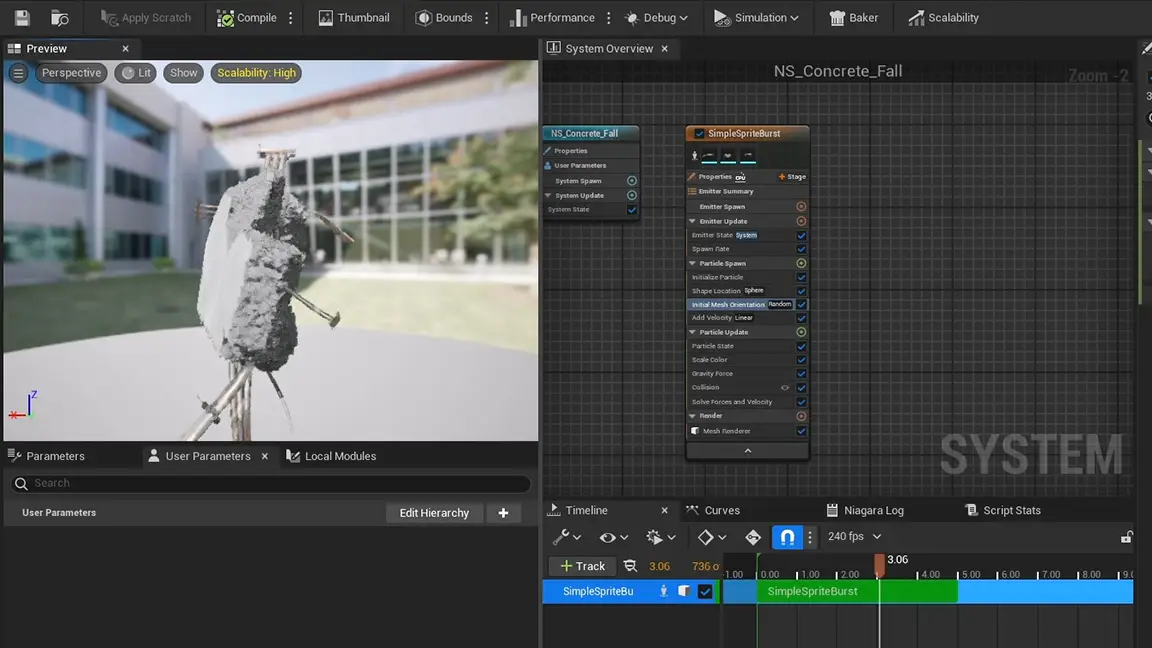
Task: Click the timeline playhead at 3.06
Action: click(879, 565)
